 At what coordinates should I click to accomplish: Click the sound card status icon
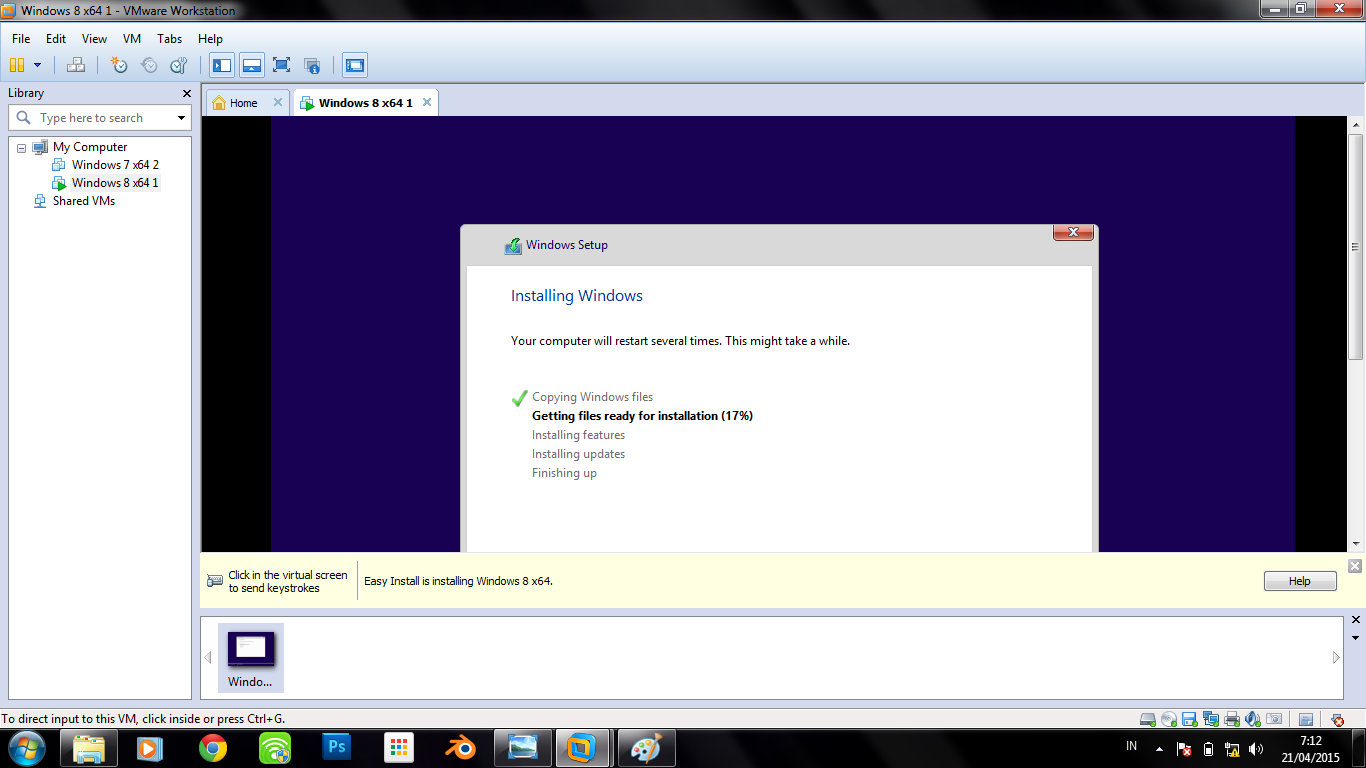coord(1253,719)
